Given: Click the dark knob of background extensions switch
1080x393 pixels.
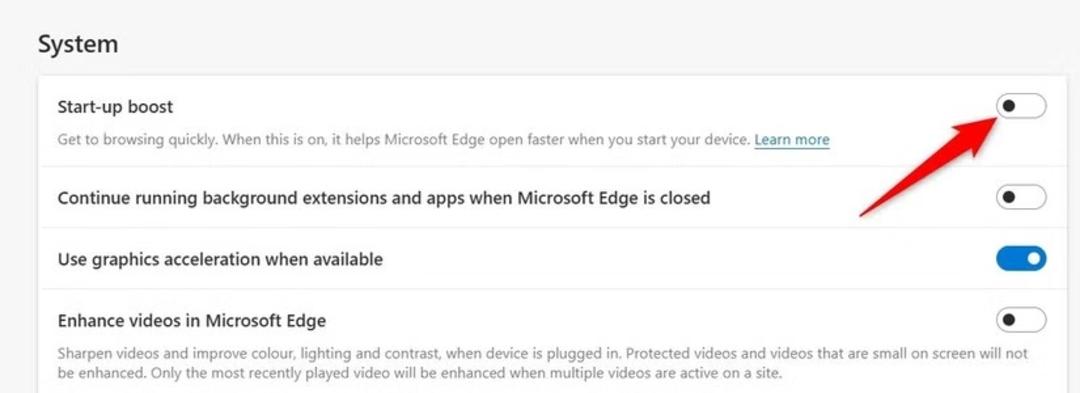Looking at the screenshot, I should pyautogui.click(x=1009, y=198).
